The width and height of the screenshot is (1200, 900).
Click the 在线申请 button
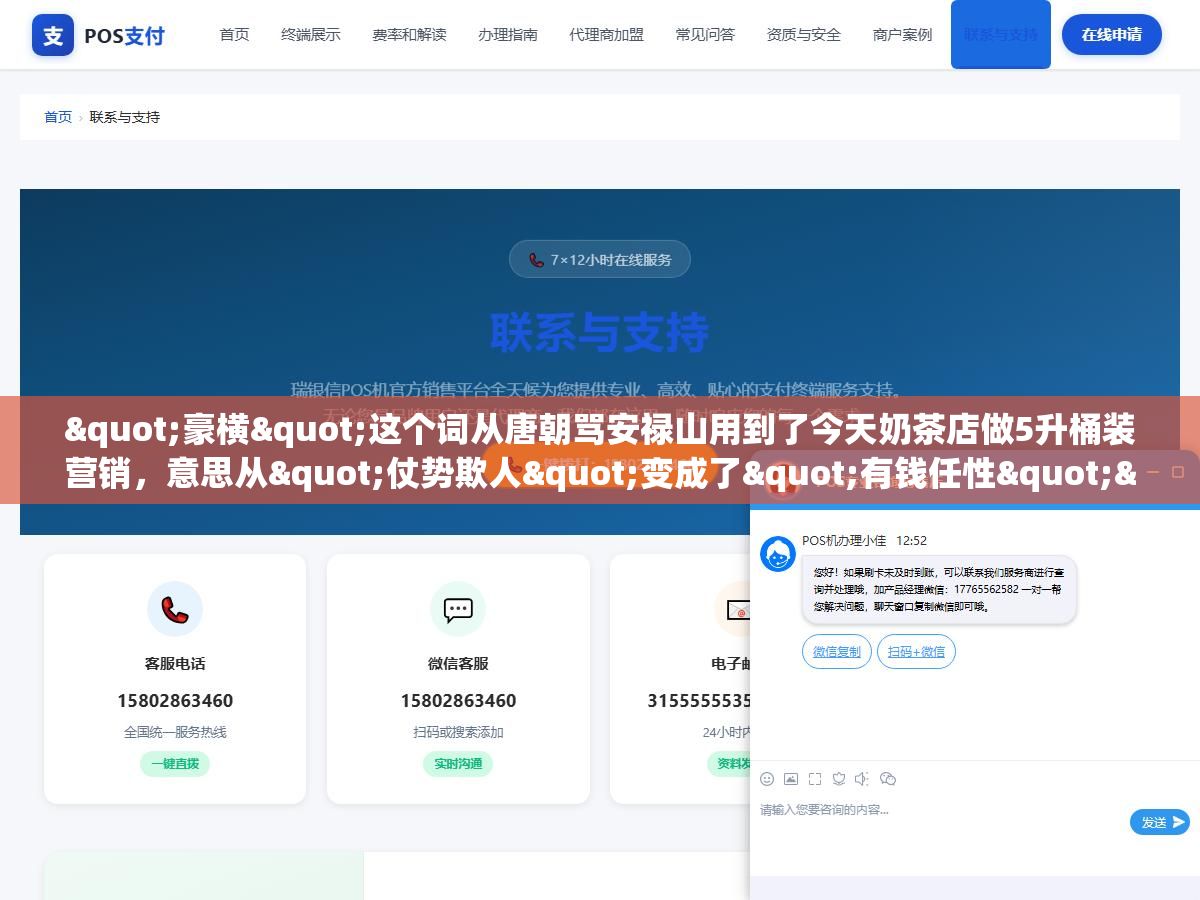[x=1112, y=35]
